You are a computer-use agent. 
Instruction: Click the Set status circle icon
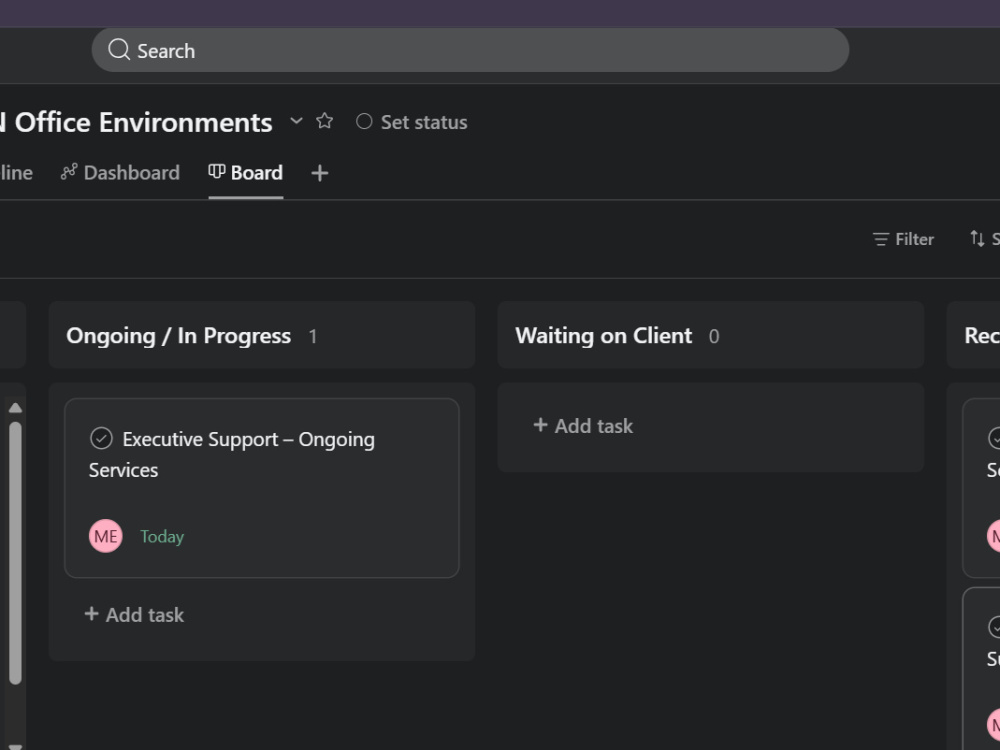(x=364, y=121)
